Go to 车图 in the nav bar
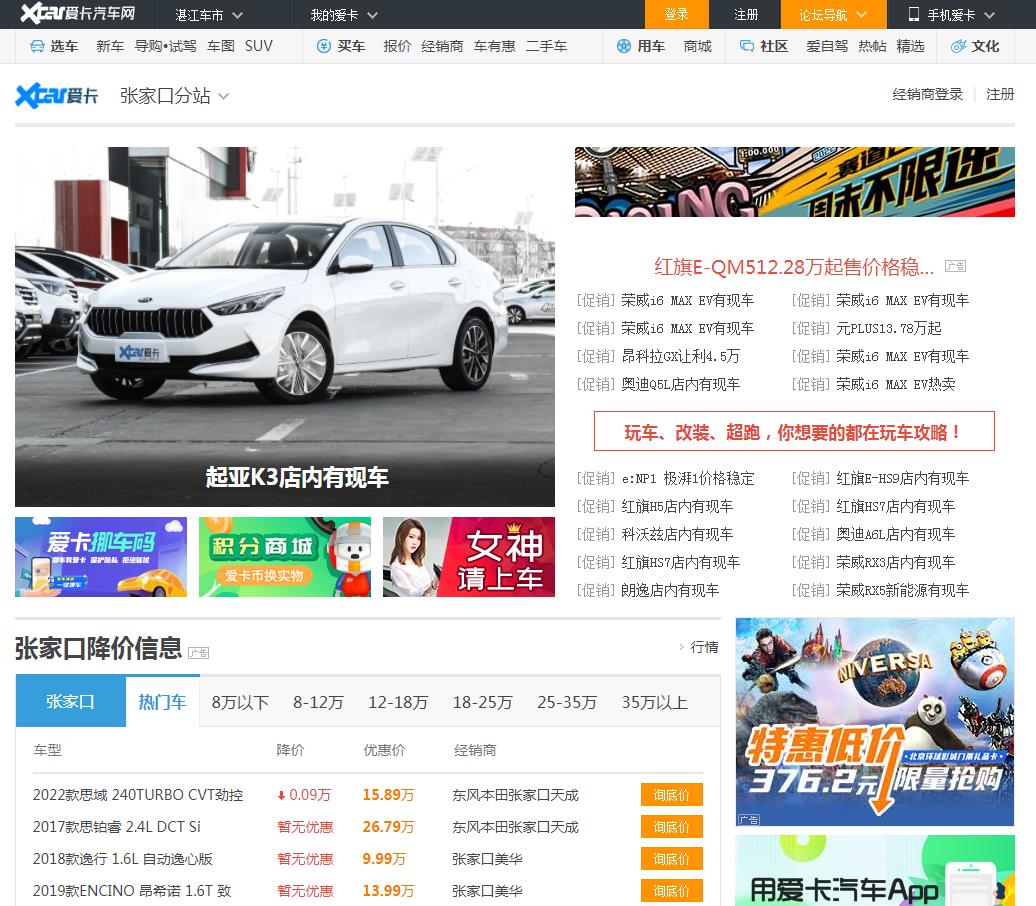 pos(221,46)
